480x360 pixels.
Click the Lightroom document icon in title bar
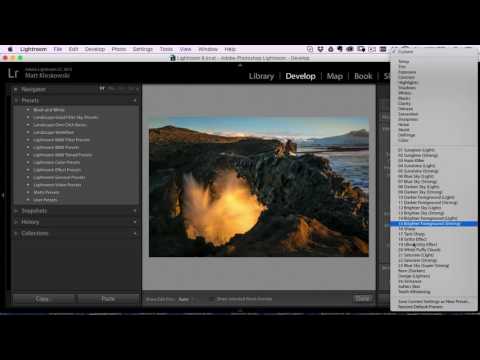click(x=173, y=58)
